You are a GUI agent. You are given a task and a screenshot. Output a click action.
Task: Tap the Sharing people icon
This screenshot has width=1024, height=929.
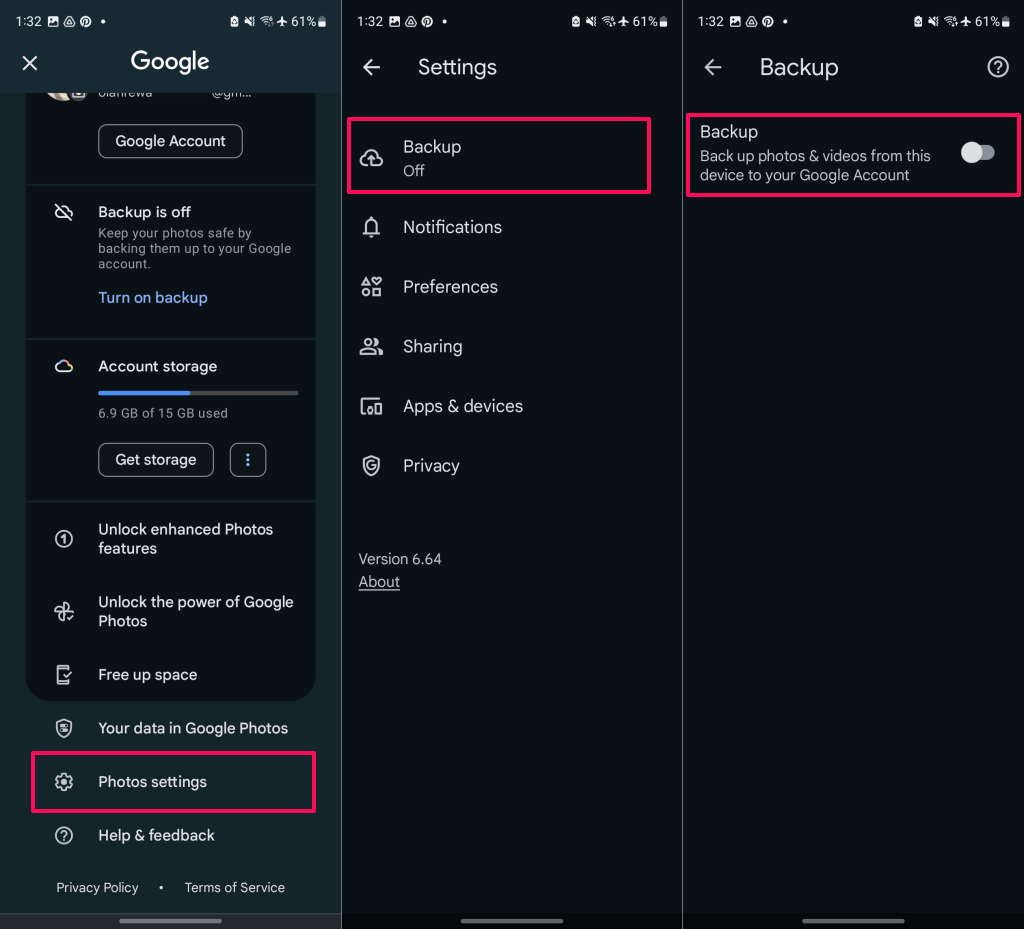click(371, 347)
